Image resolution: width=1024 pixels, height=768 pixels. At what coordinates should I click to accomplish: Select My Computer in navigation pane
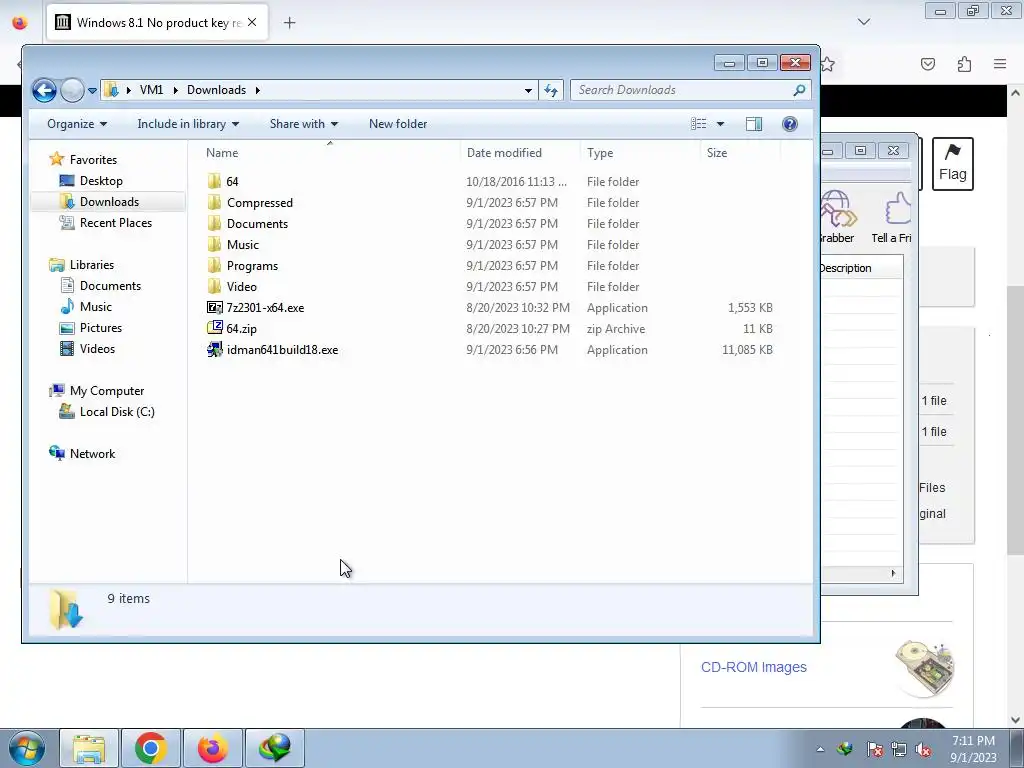(x=106, y=391)
